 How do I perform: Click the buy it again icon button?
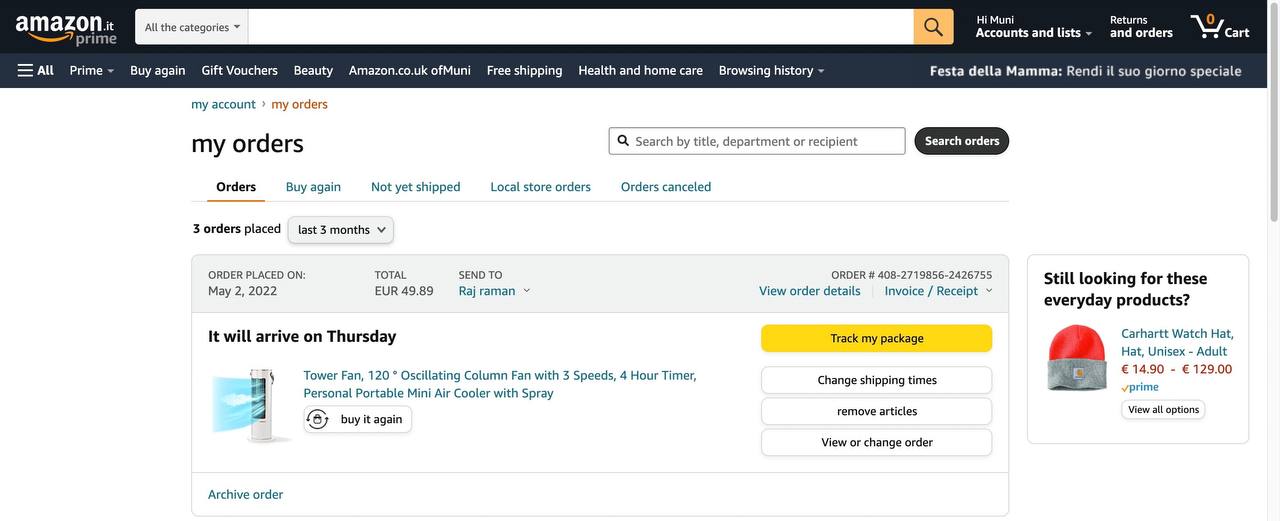pyautogui.click(x=358, y=419)
